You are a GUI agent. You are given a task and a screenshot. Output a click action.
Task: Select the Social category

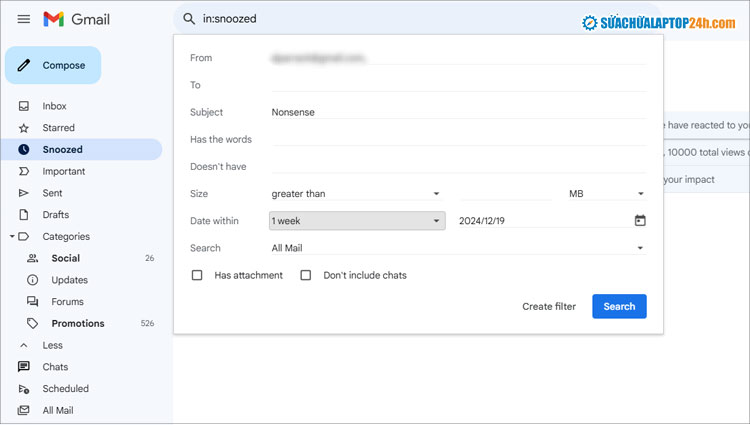point(65,258)
